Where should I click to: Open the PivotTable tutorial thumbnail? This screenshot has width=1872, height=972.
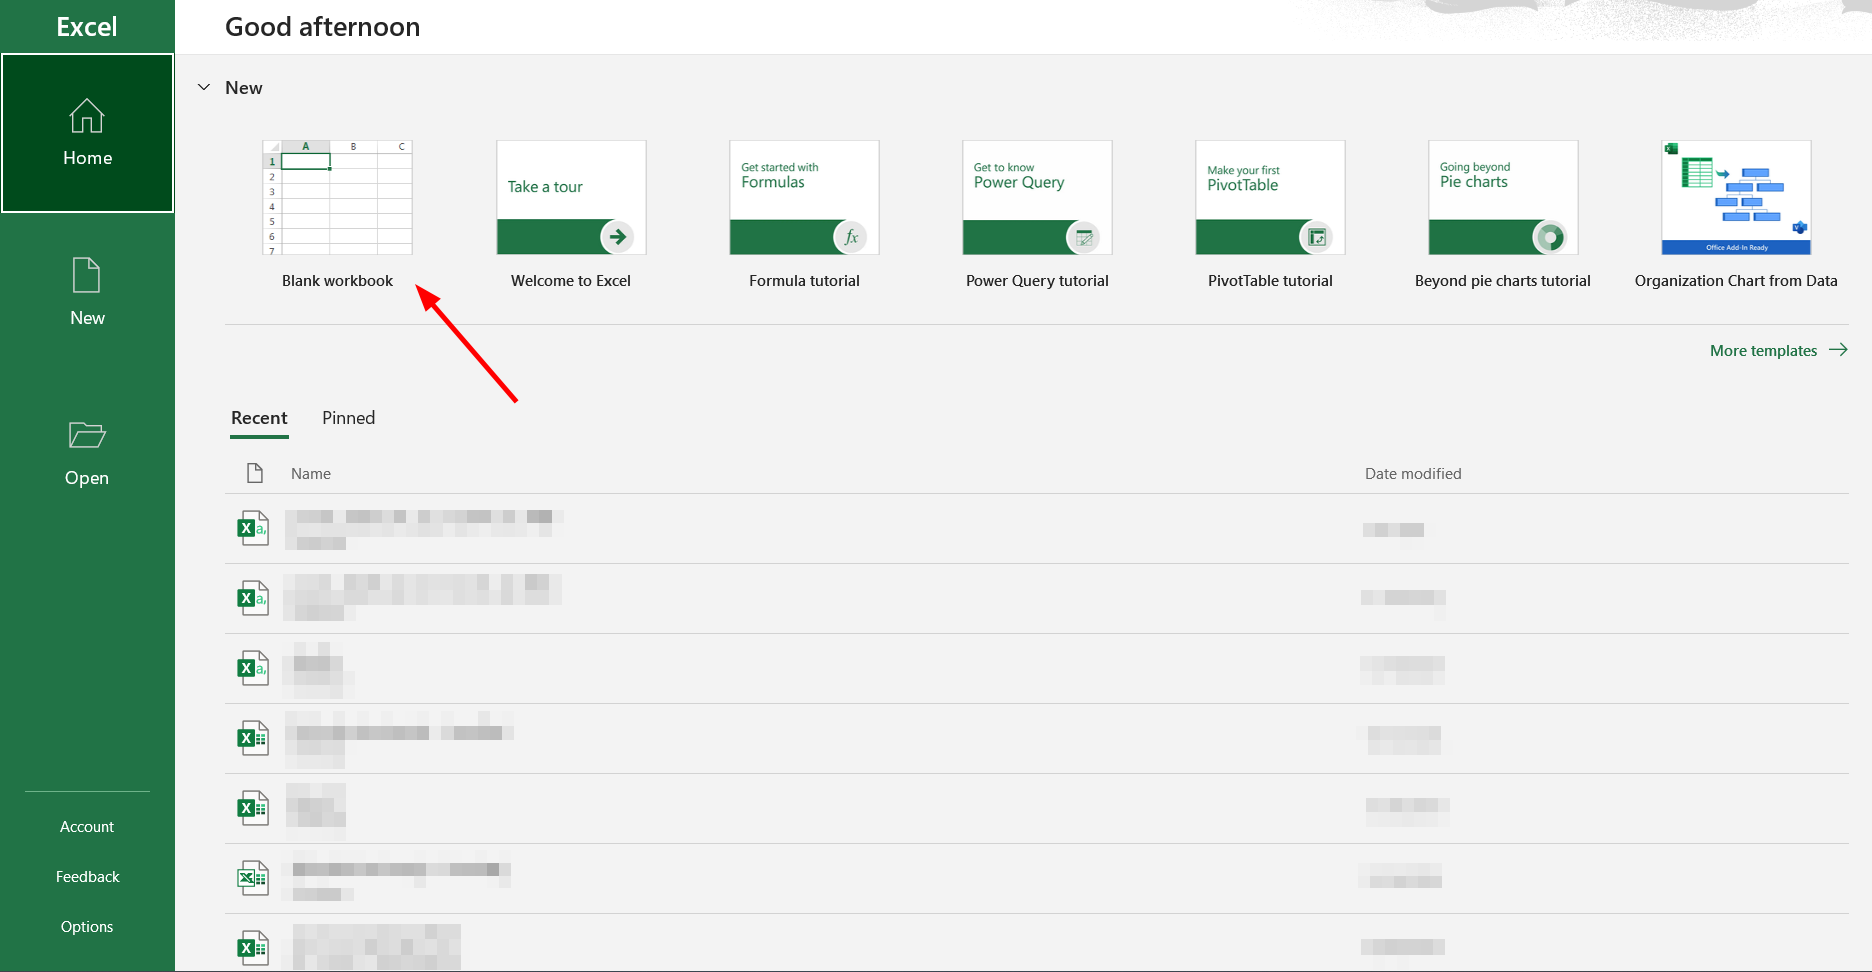[1270, 197]
